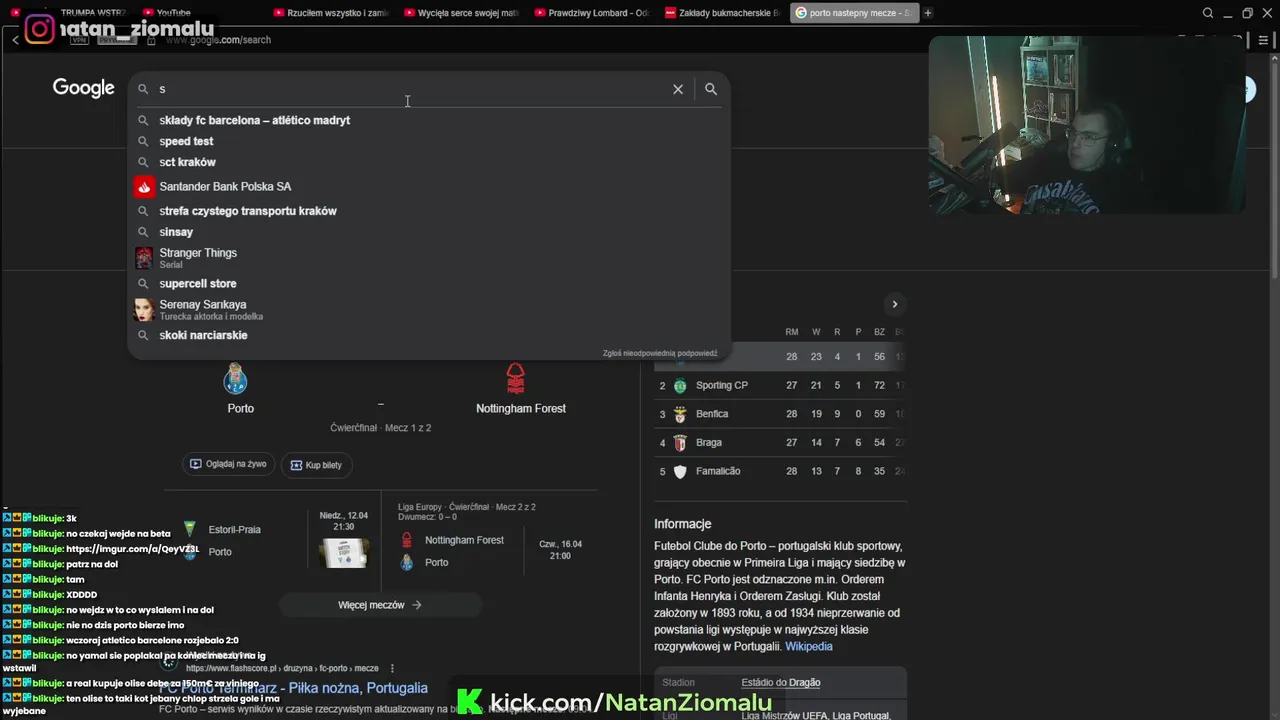Choose the 'sct kraków' suggestion

430,162
